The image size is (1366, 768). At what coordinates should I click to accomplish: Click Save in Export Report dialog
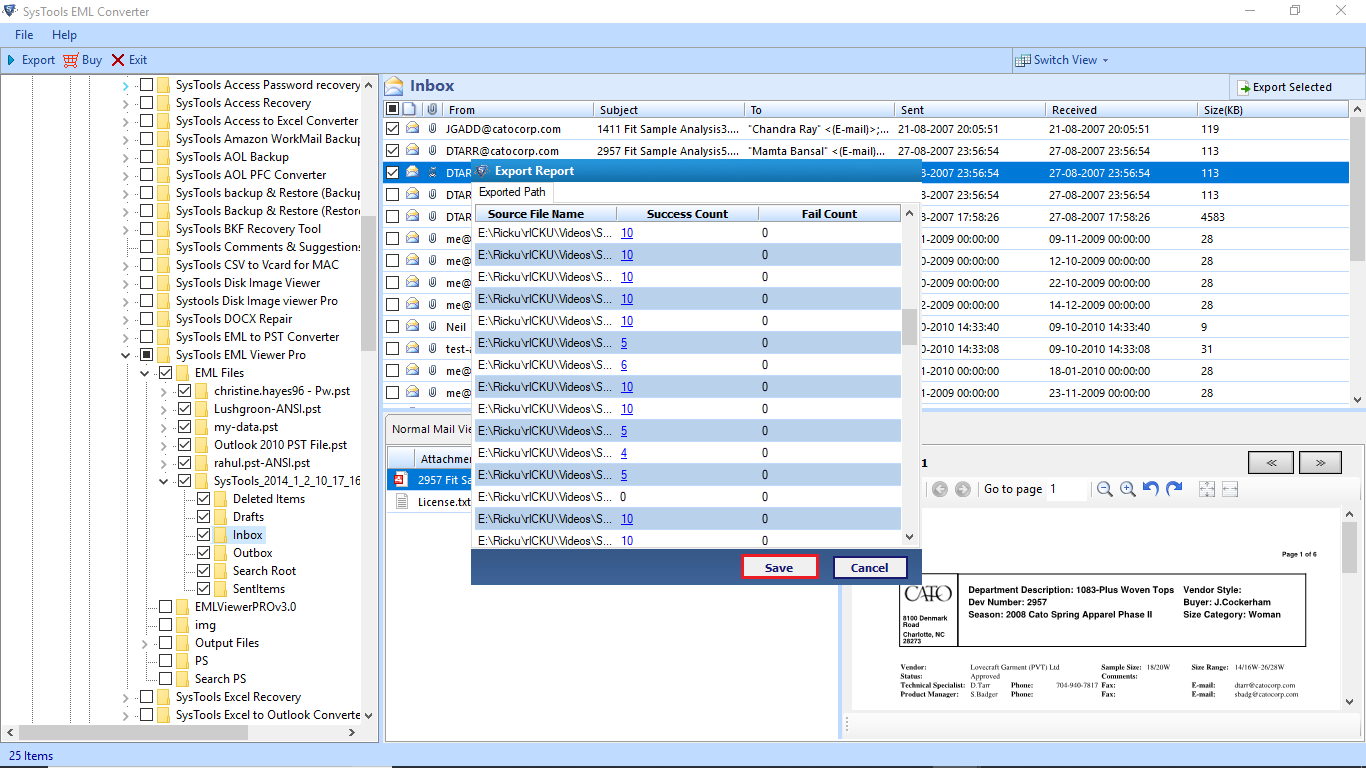(x=779, y=567)
